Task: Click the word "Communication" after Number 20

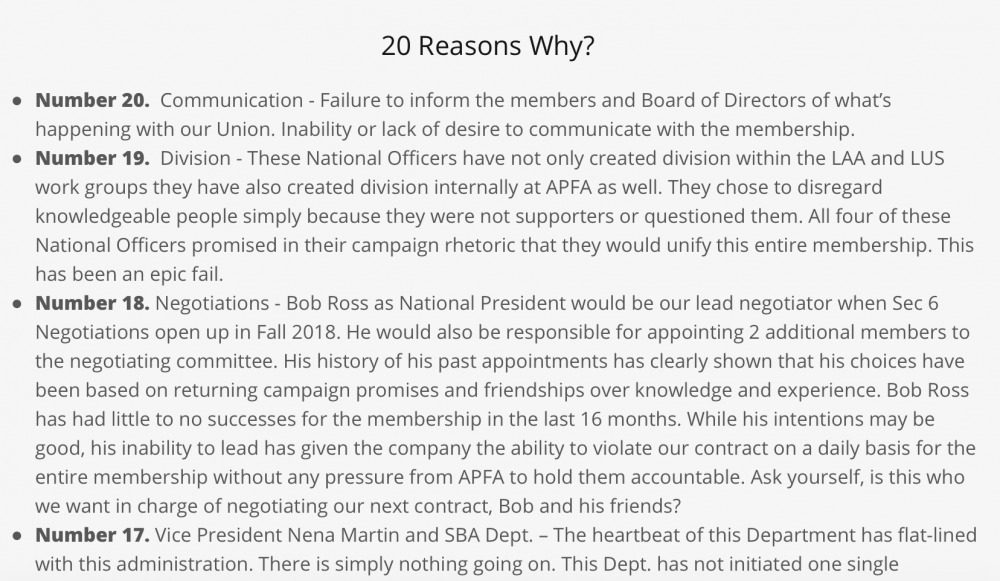Action: (x=231, y=101)
